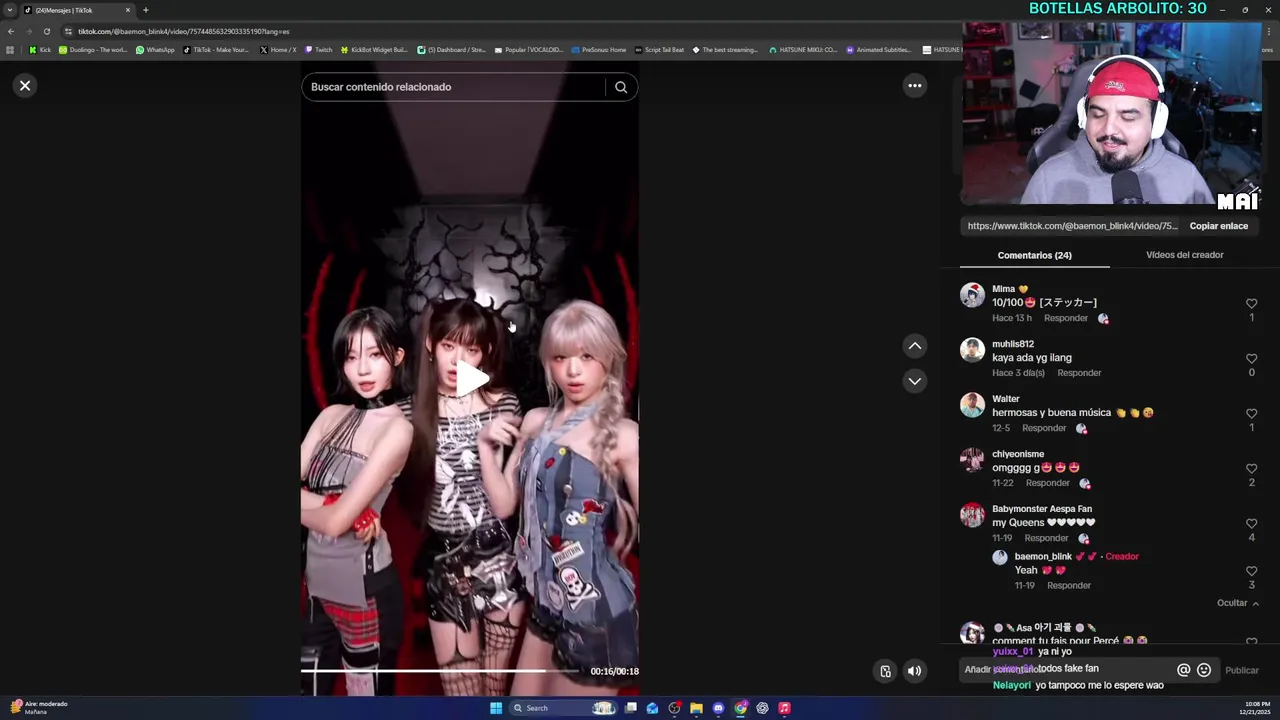Open the Duolingo bookmark
This screenshot has width=1280, height=720.
93,49
